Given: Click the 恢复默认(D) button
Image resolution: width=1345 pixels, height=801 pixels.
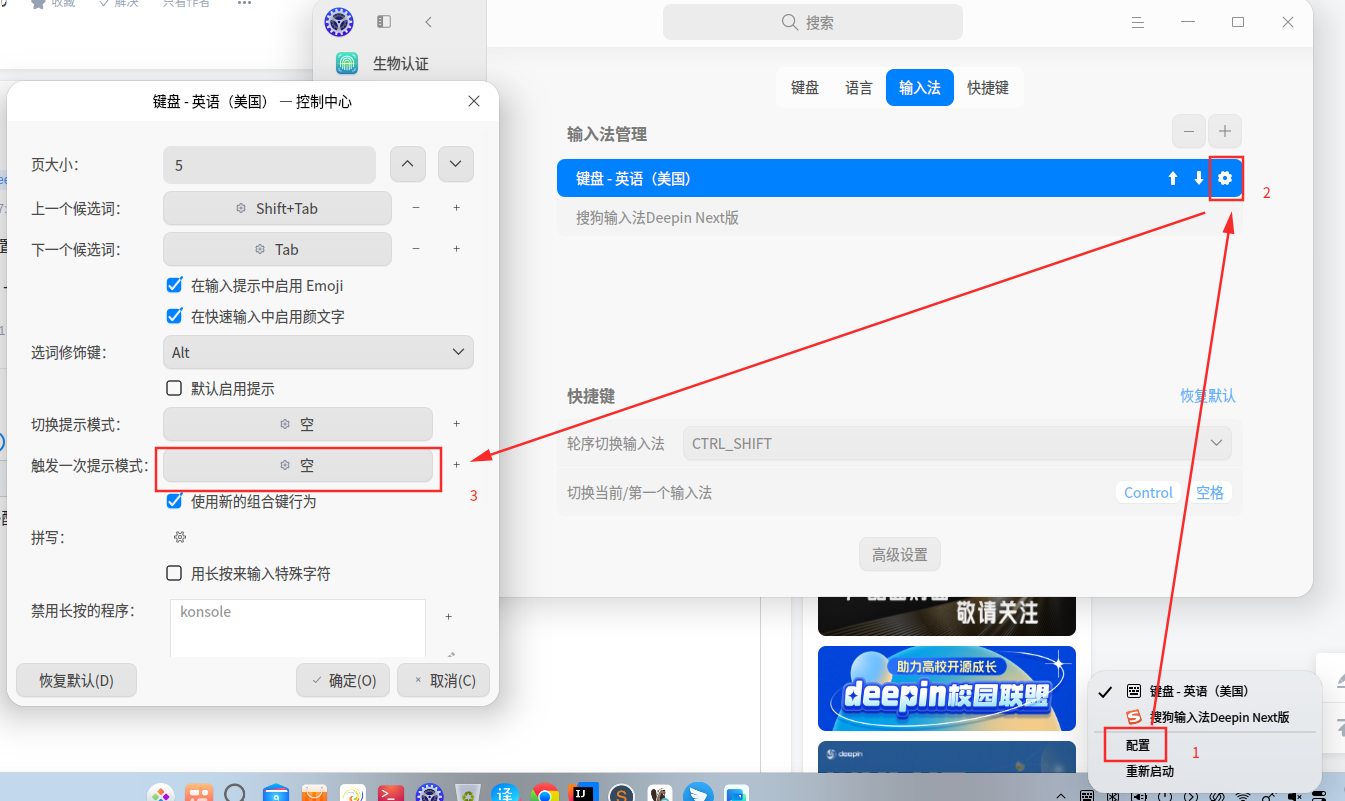Looking at the screenshot, I should [x=77, y=680].
